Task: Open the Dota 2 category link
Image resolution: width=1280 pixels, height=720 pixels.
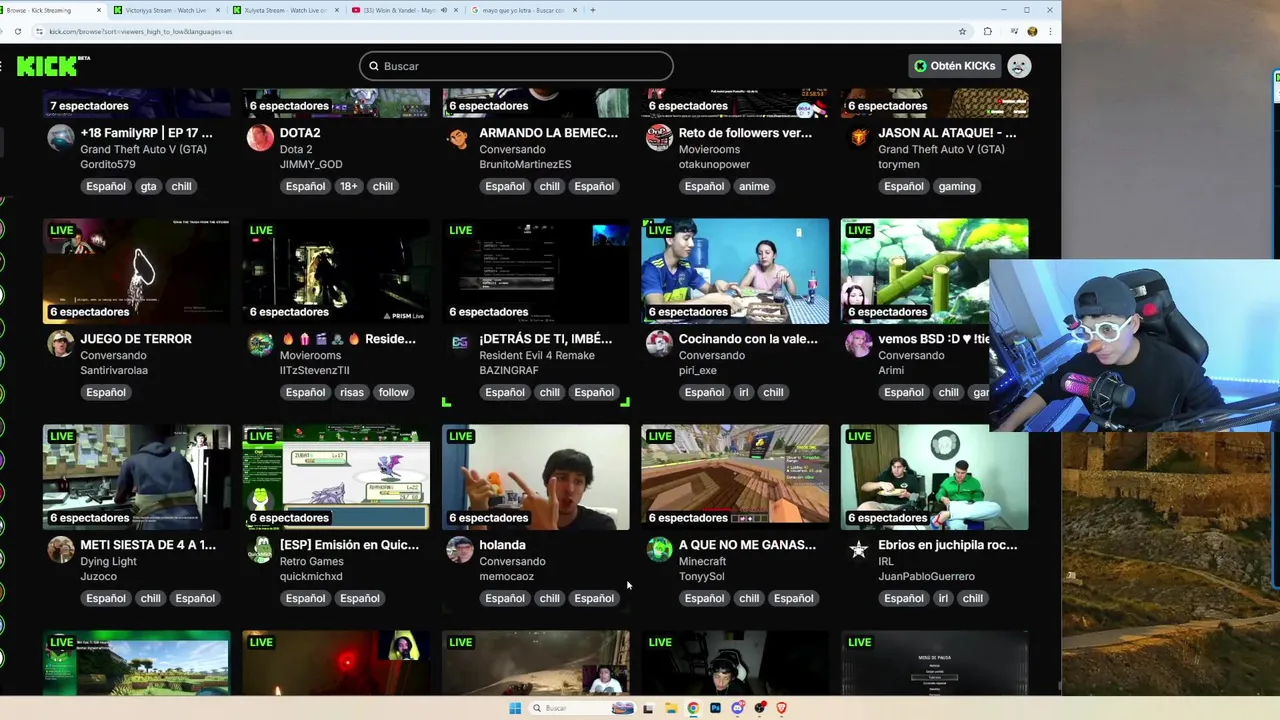Action: (295, 149)
